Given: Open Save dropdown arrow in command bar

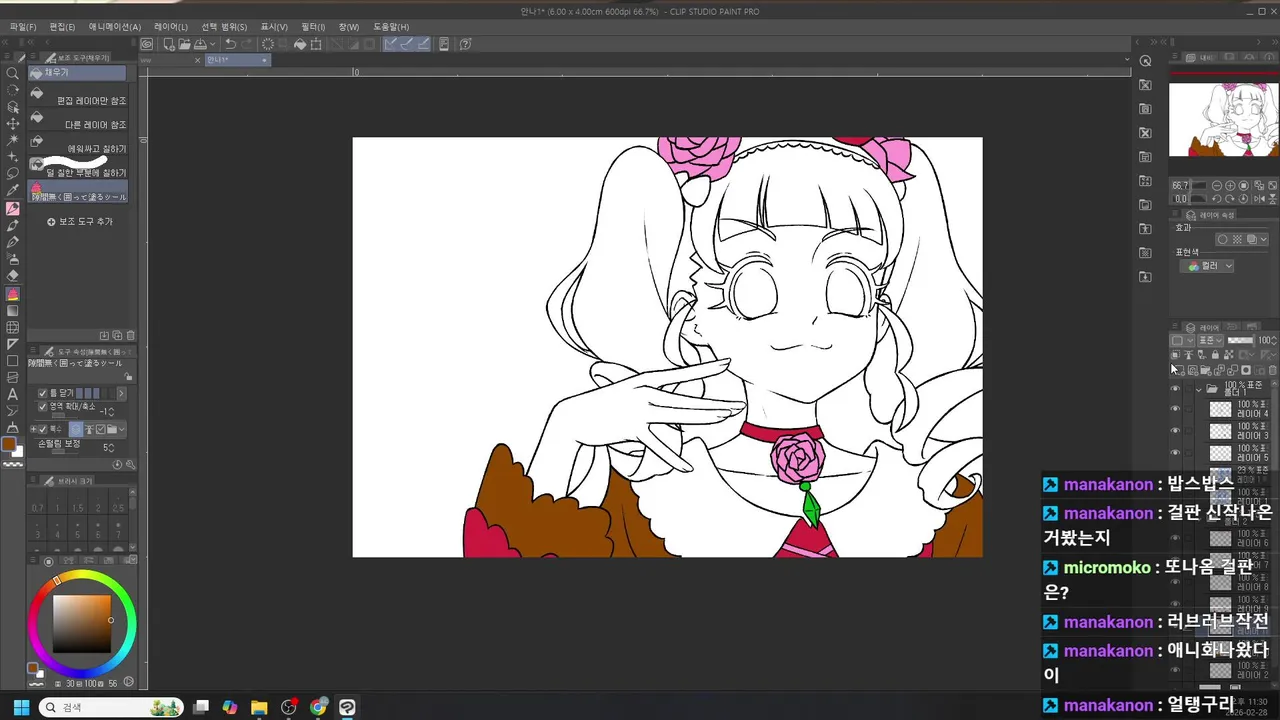Looking at the screenshot, I should click(213, 44).
